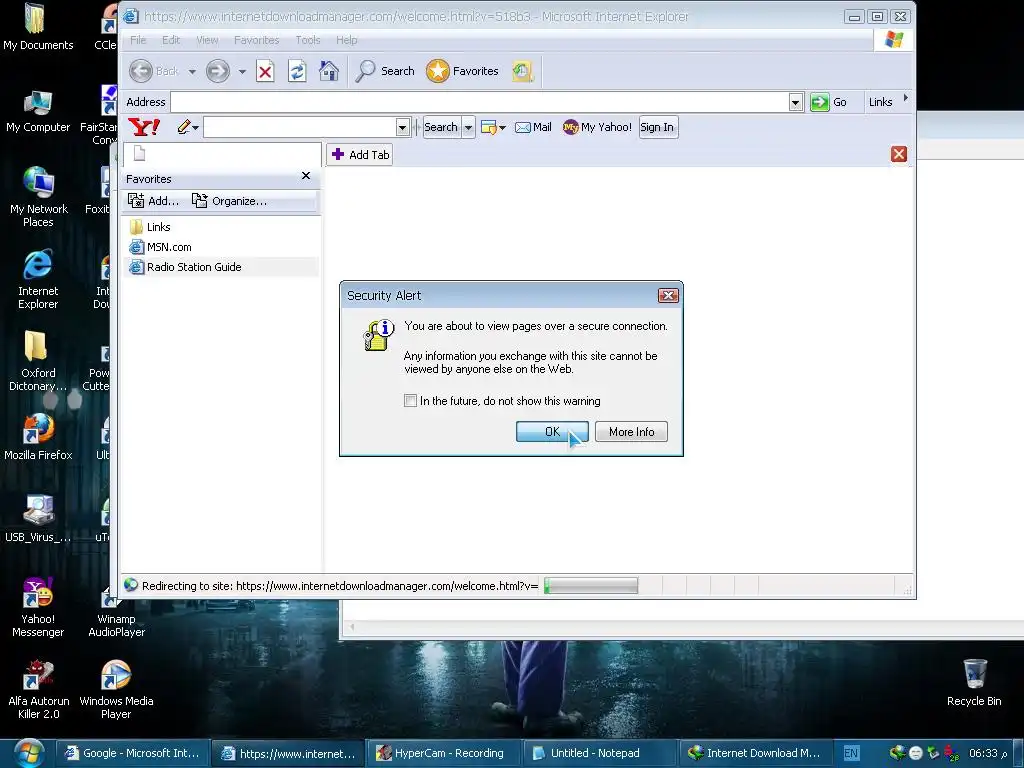
Task: Open Yahoo Search button dropdown arrow
Action: [x=468, y=127]
